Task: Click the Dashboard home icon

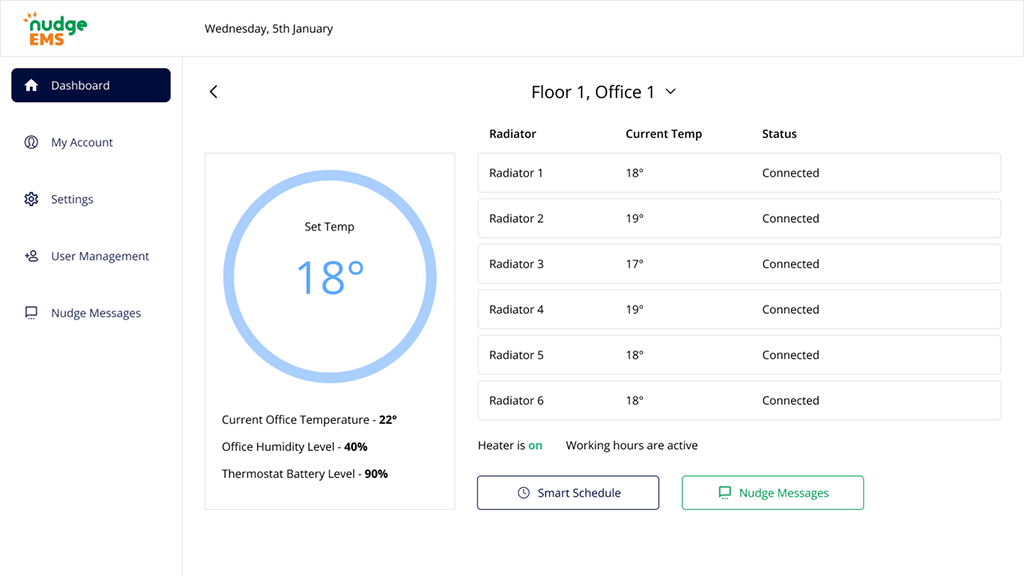Action: [x=31, y=86]
